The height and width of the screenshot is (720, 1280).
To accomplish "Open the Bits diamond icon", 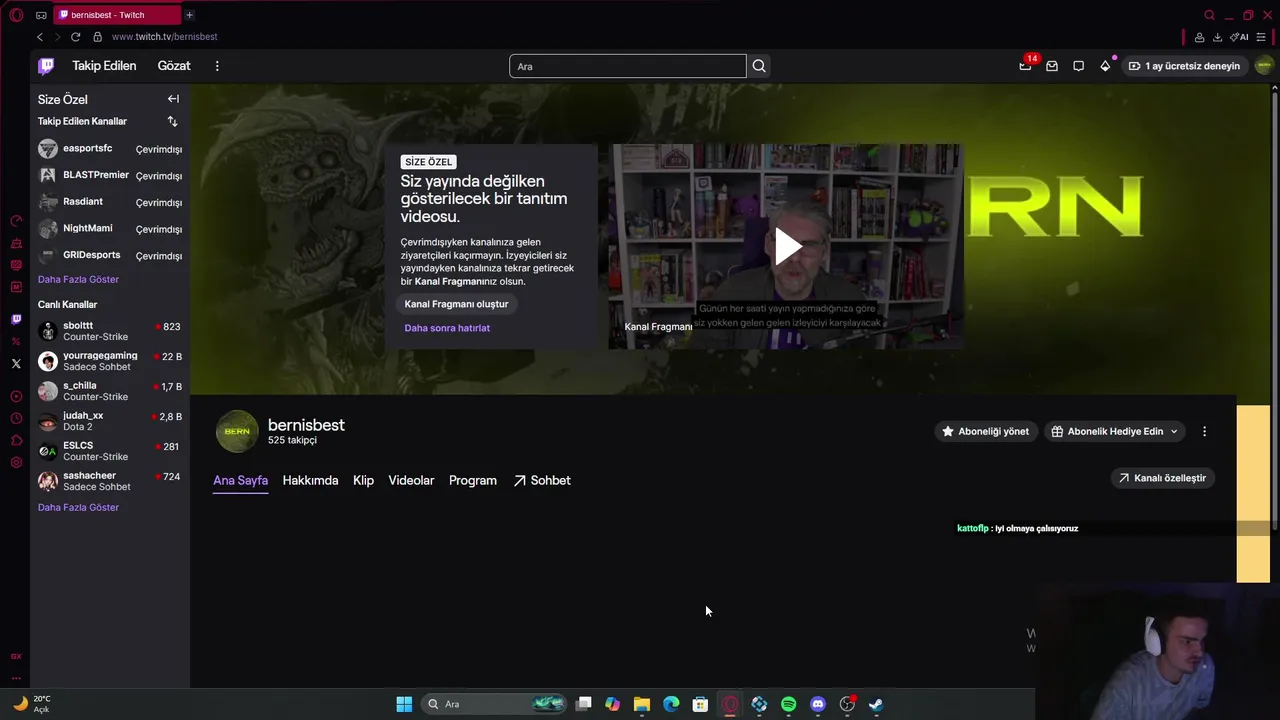I will 1105,66.
